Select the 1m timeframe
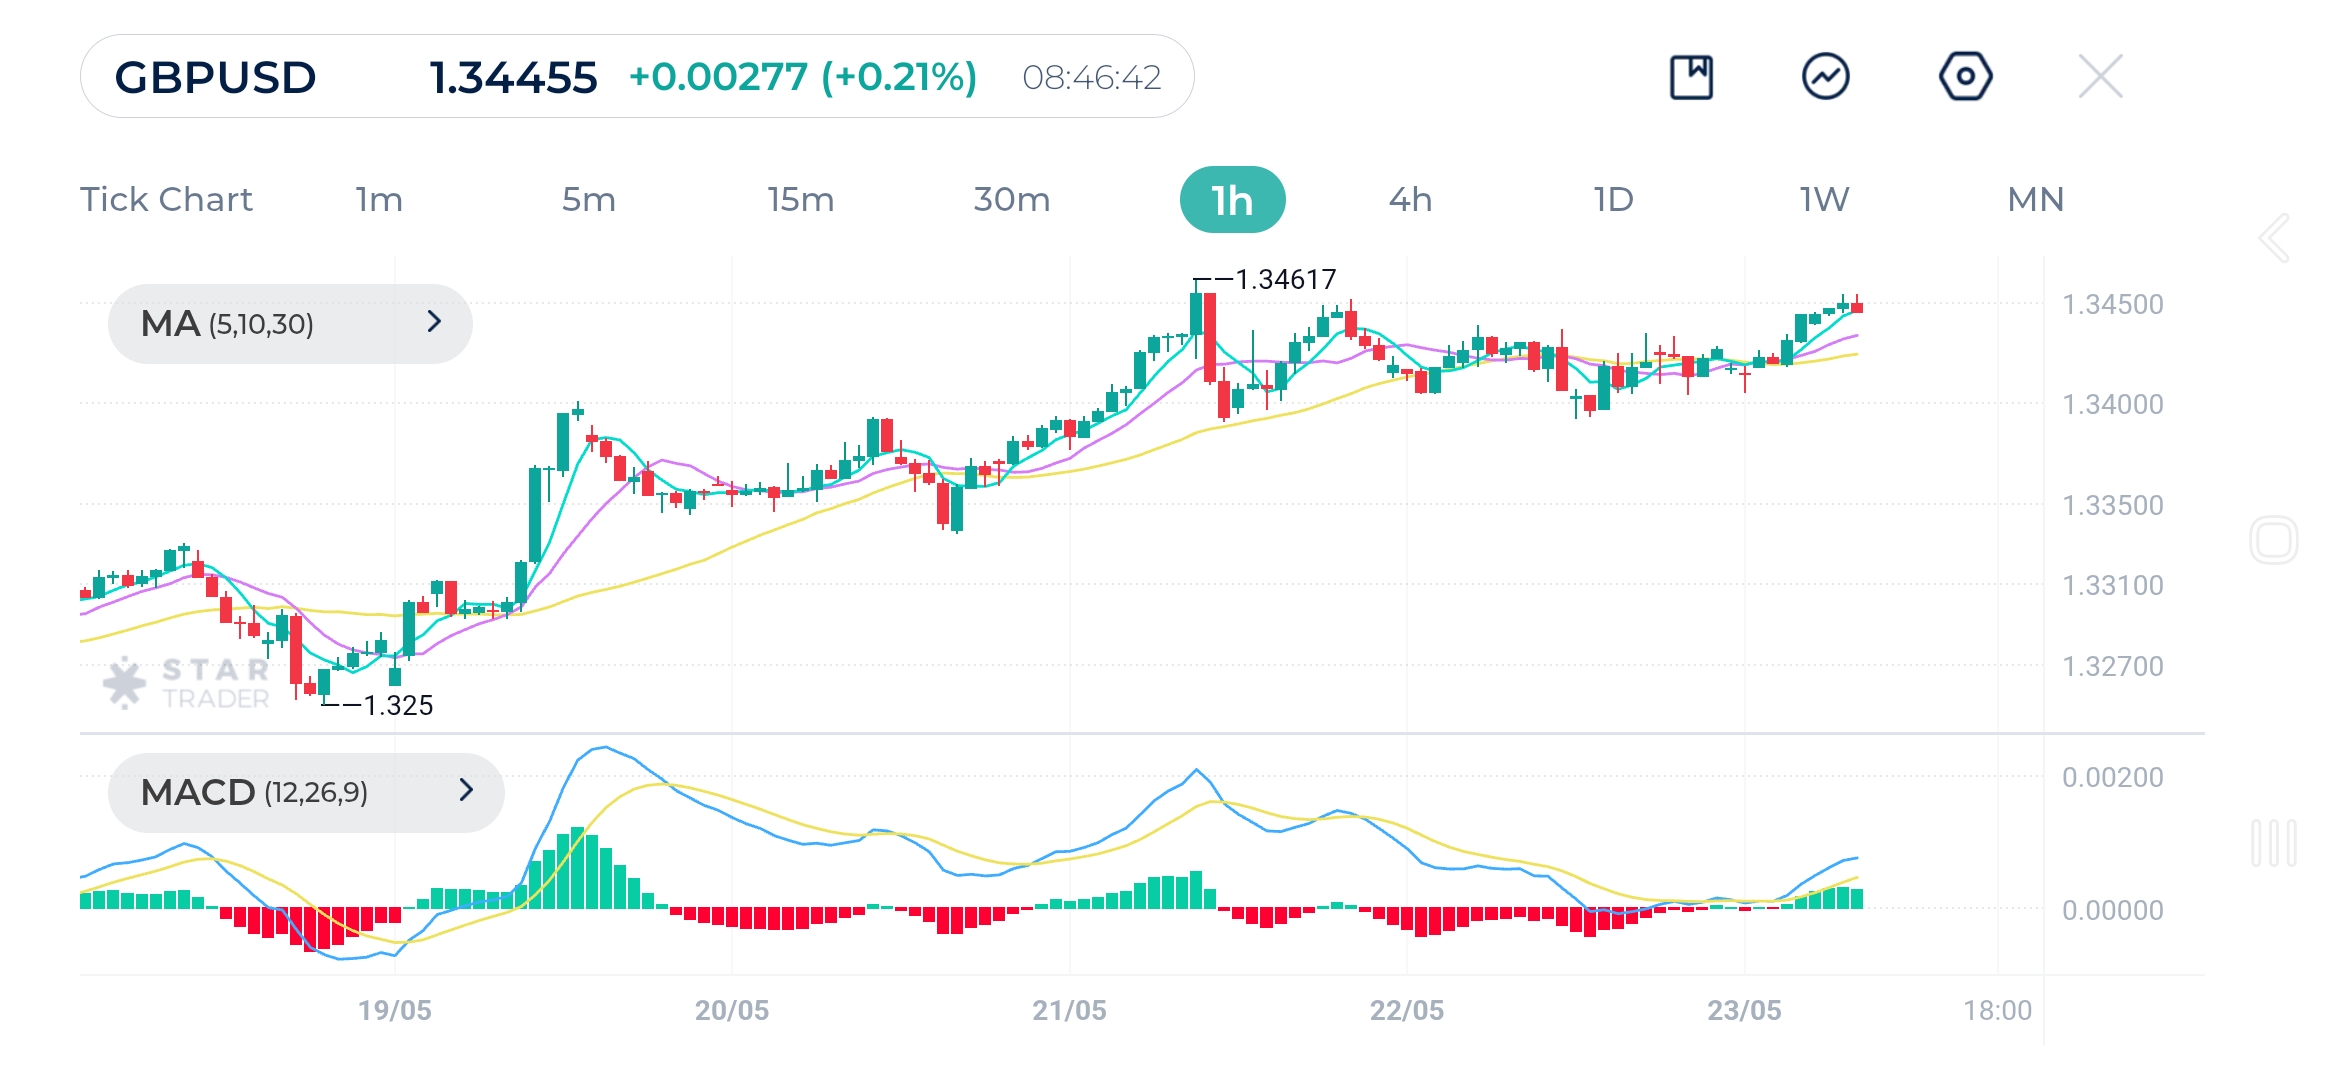This screenshot has width=2340, height=1080. [379, 200]
